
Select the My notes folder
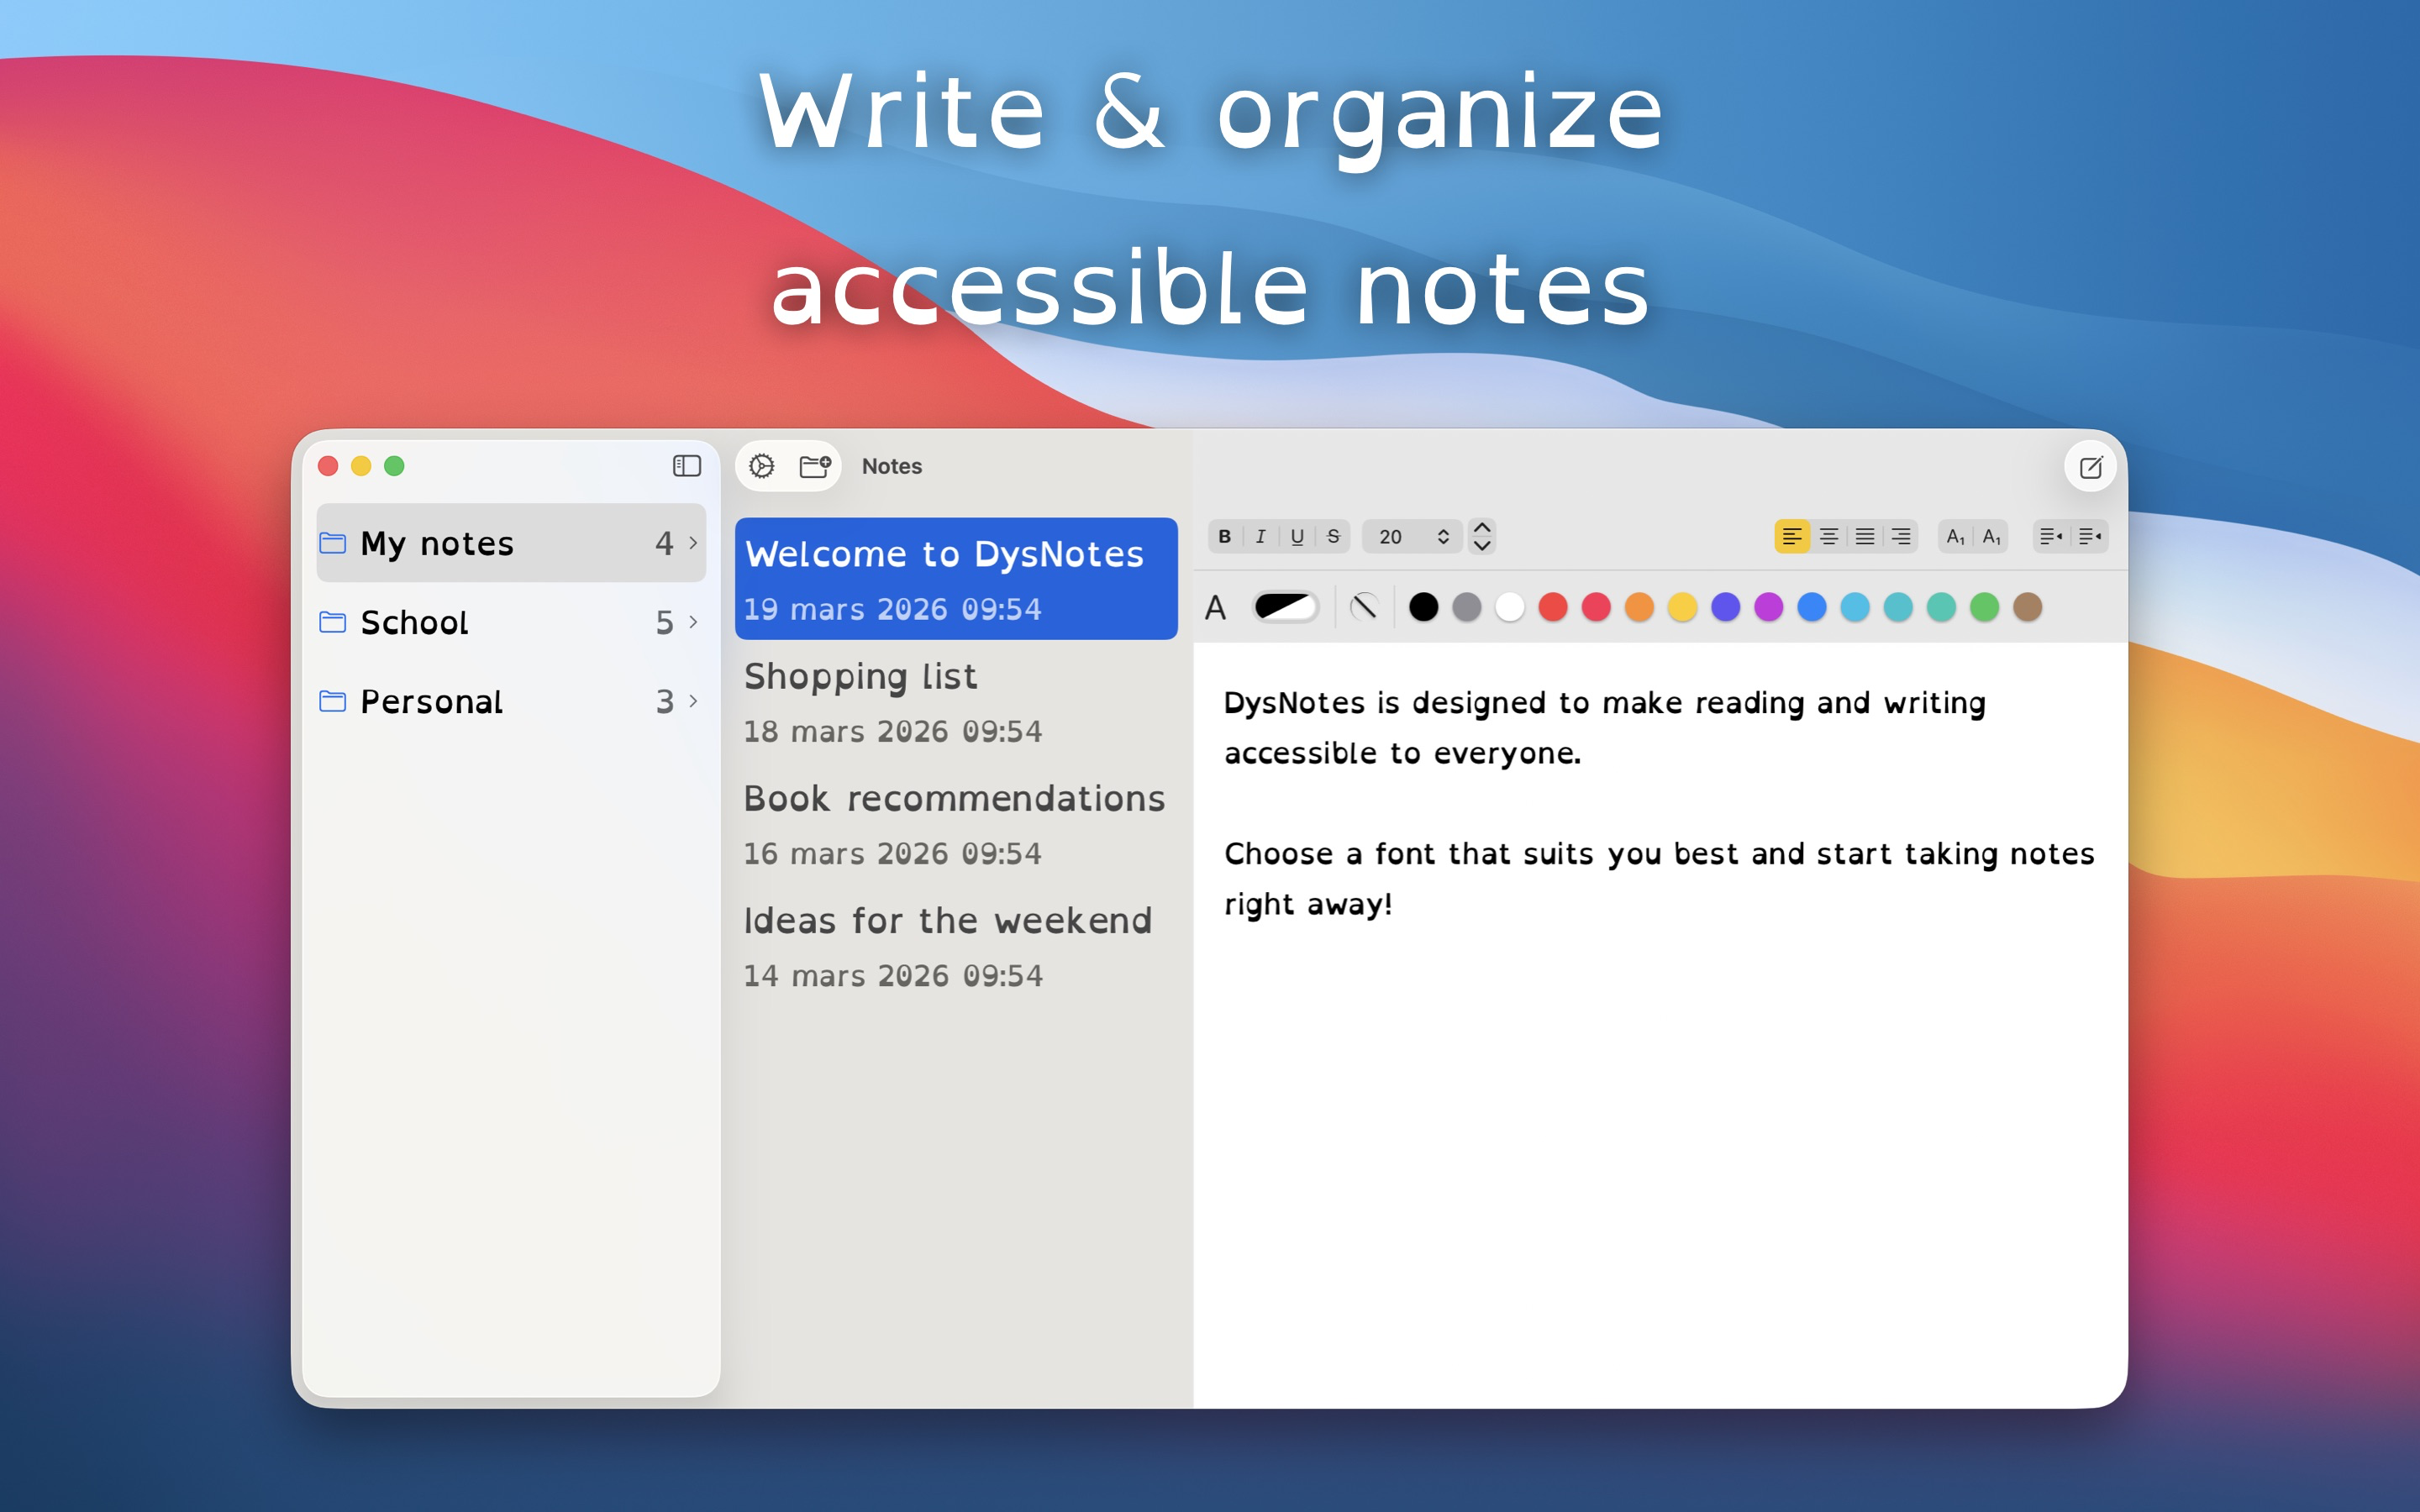511,543
